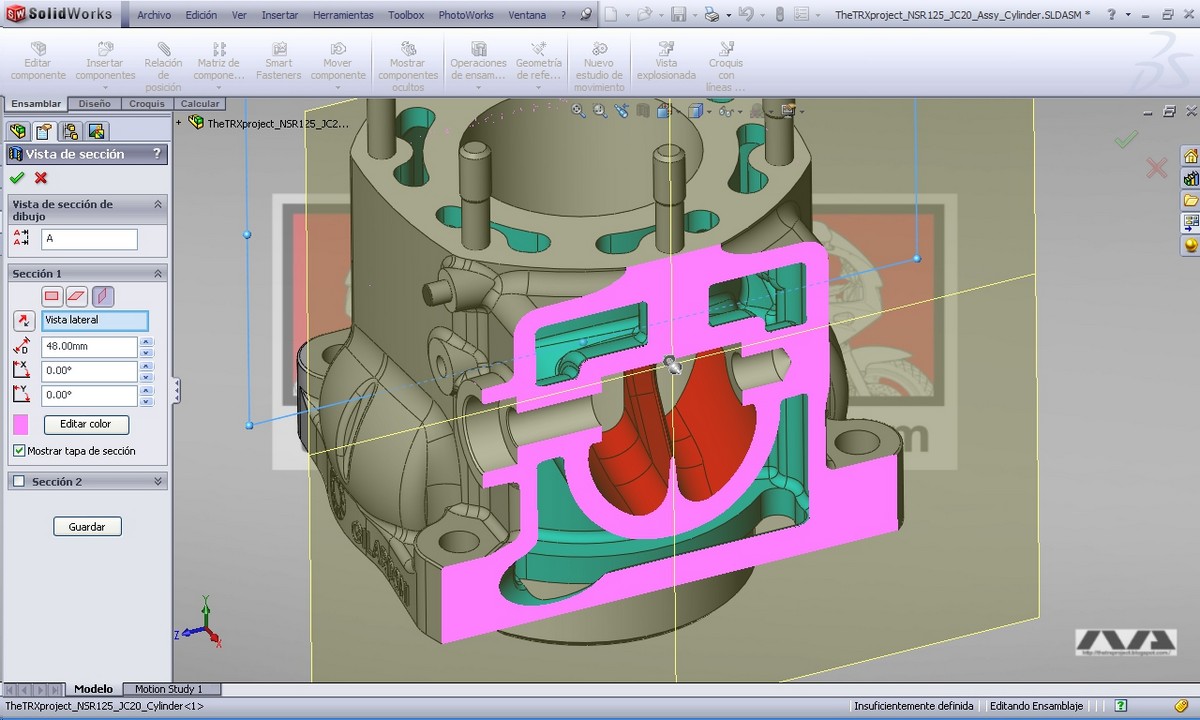Click the Rebuild traffic light icon

782,15
